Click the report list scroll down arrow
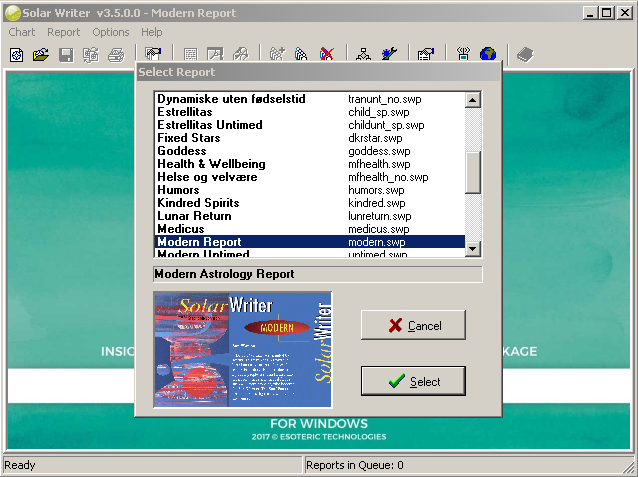Viewport: 638px width, 477px height. pyautogui.click(x=472, y=249)
